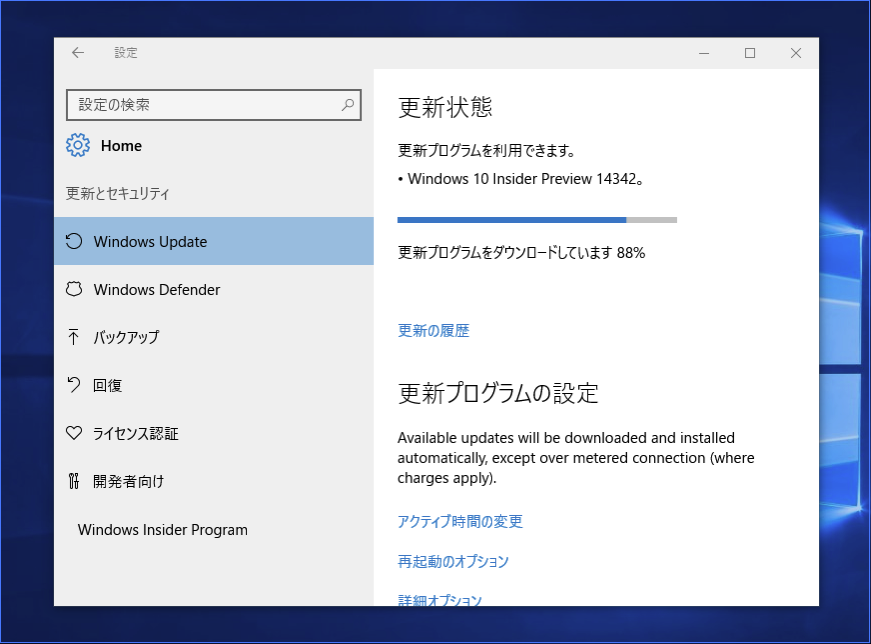The image size is (871, 644).
Task: Click the 更新プログラムを利用できます text
Action: 487,151
